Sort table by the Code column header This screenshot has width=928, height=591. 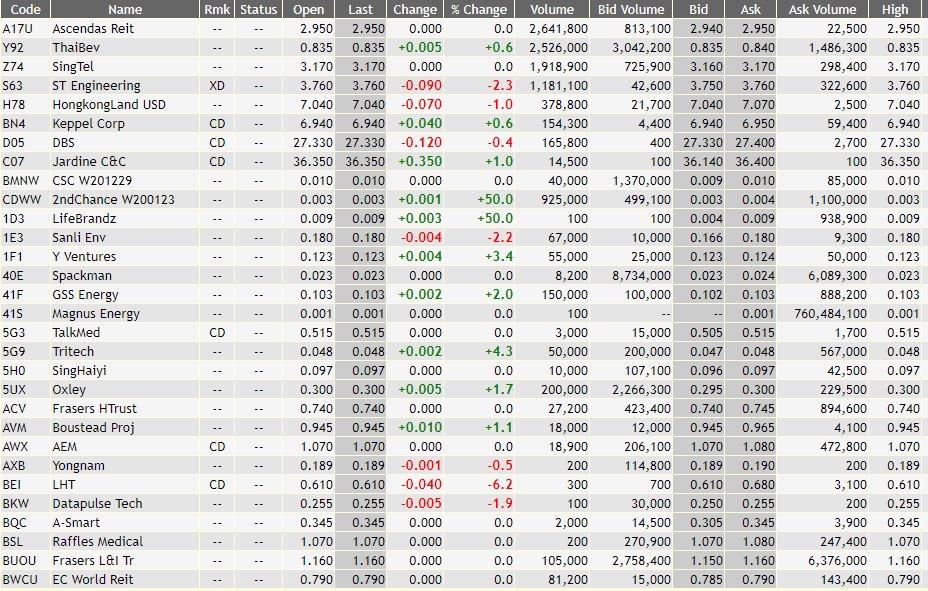coord(25,9)
